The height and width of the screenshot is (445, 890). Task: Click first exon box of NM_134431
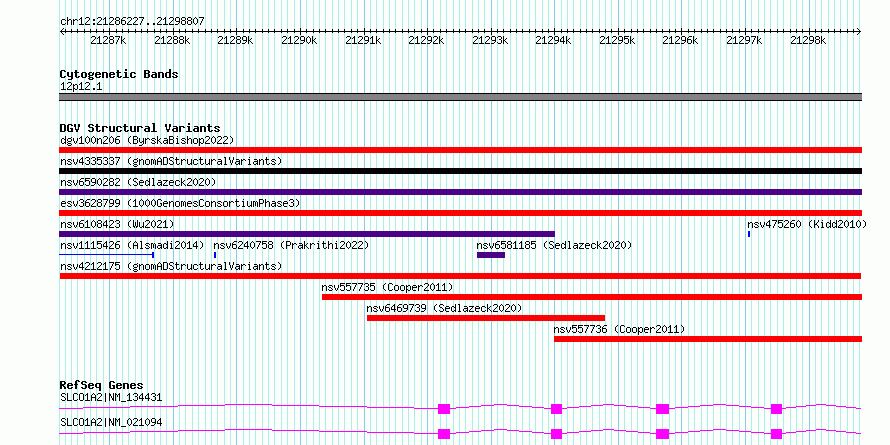coord(444,409)
